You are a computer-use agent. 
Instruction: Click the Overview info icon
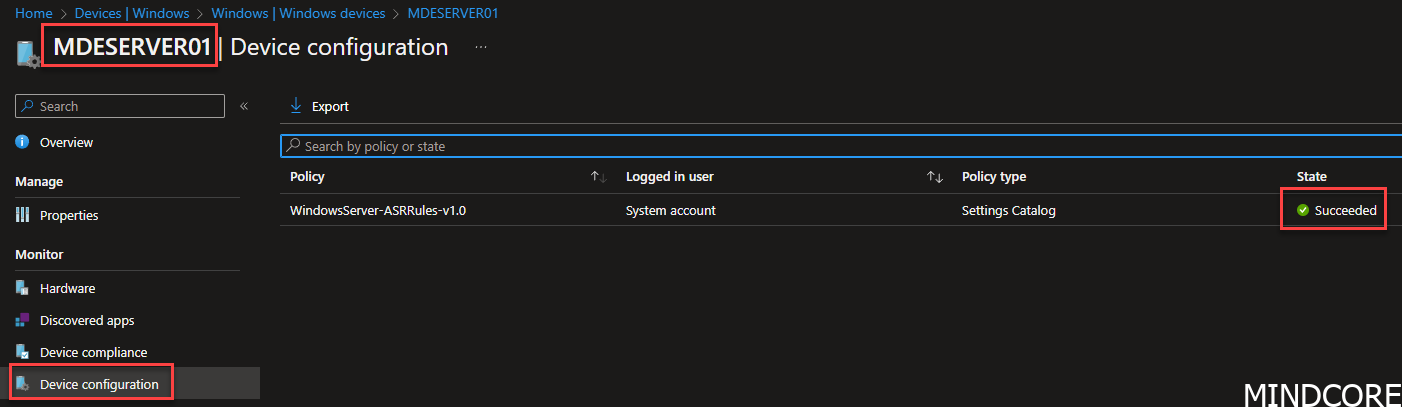coord(22,142)
